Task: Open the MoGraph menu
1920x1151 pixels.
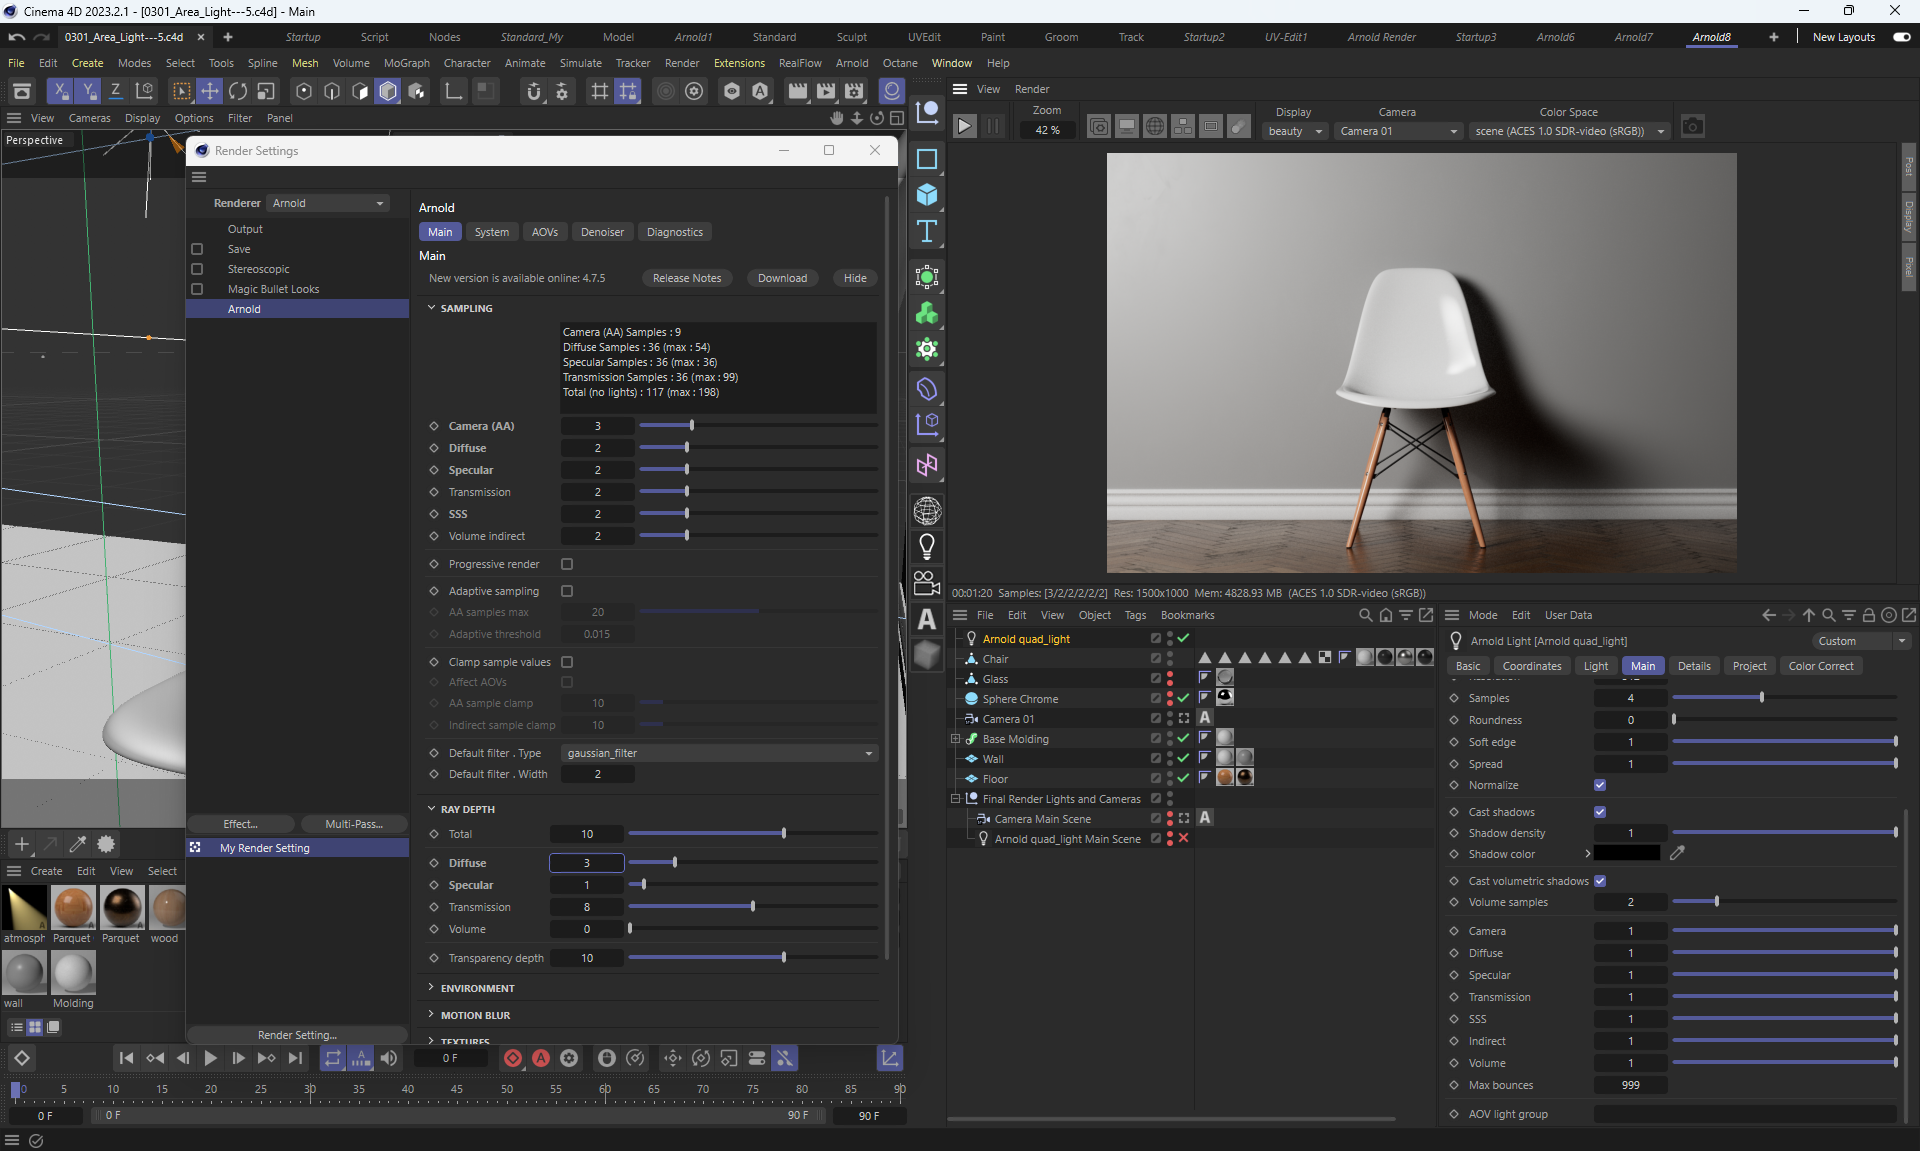Action: (406, 63)
